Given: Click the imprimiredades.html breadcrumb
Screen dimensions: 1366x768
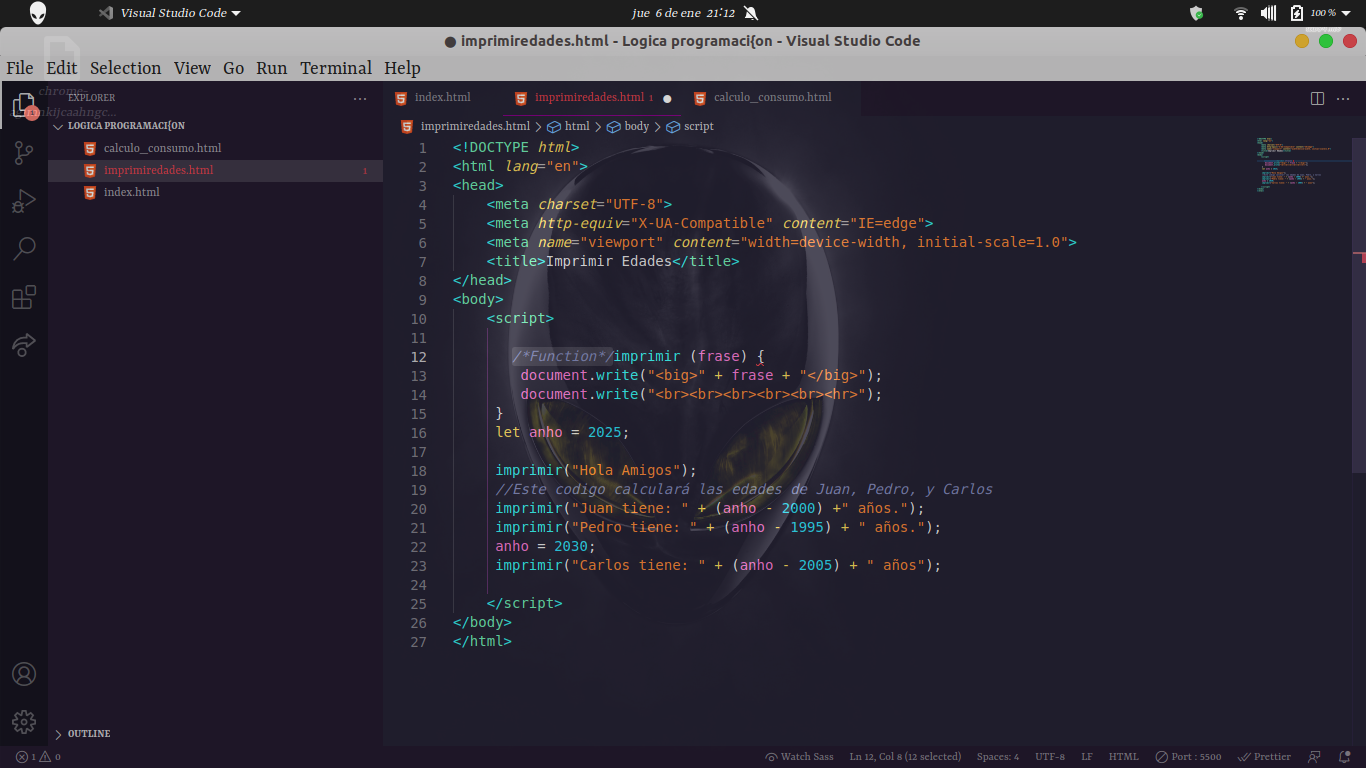Looking at the screenshot, I should pyautogui.click(x=475, y=127).
